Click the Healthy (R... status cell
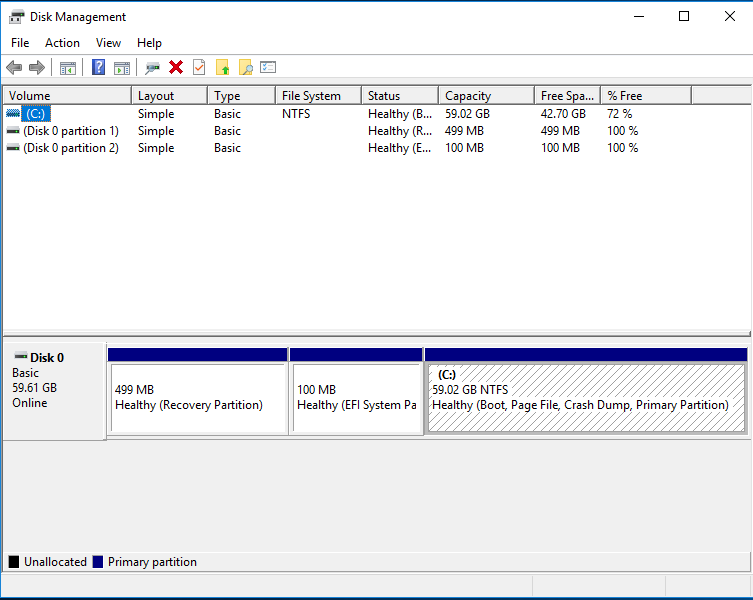Screen dimensions: 753x600 (400, 131)
